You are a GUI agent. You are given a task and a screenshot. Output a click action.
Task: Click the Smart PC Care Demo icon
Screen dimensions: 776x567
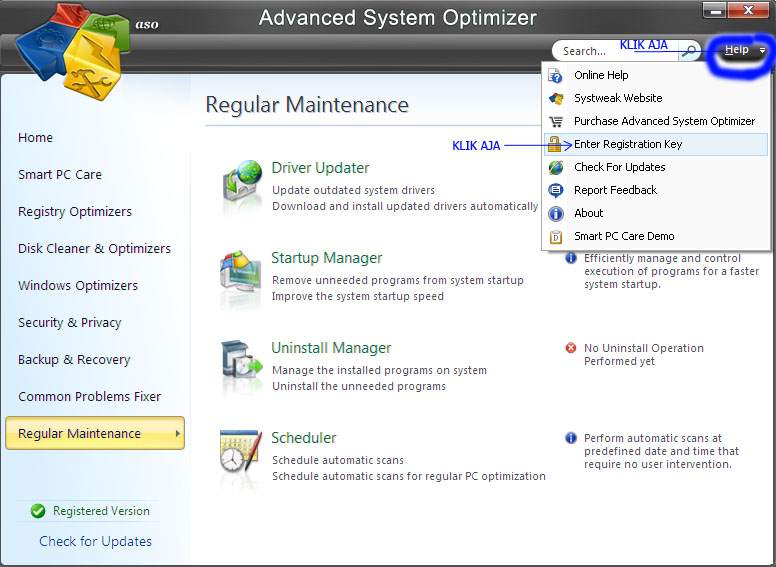click(556, 236)
